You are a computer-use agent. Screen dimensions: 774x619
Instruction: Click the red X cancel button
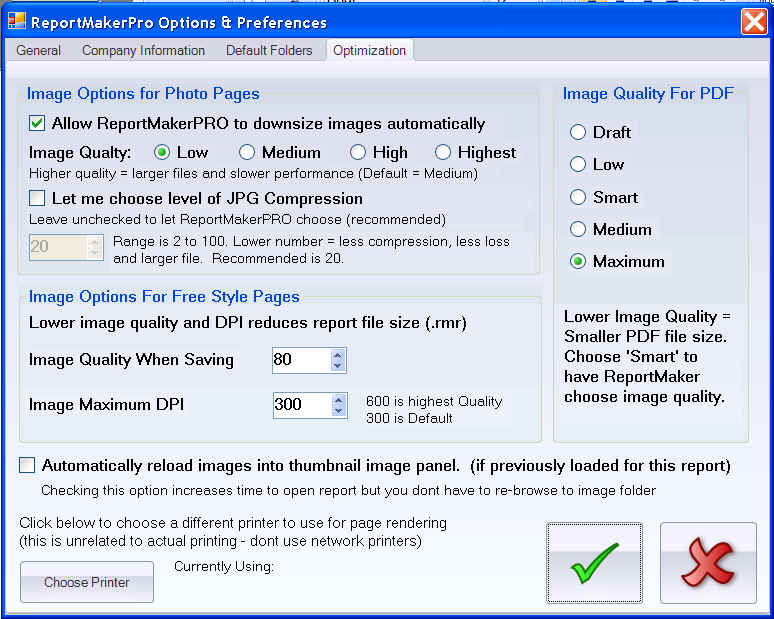pyautogui.click(x=708, y=563)
